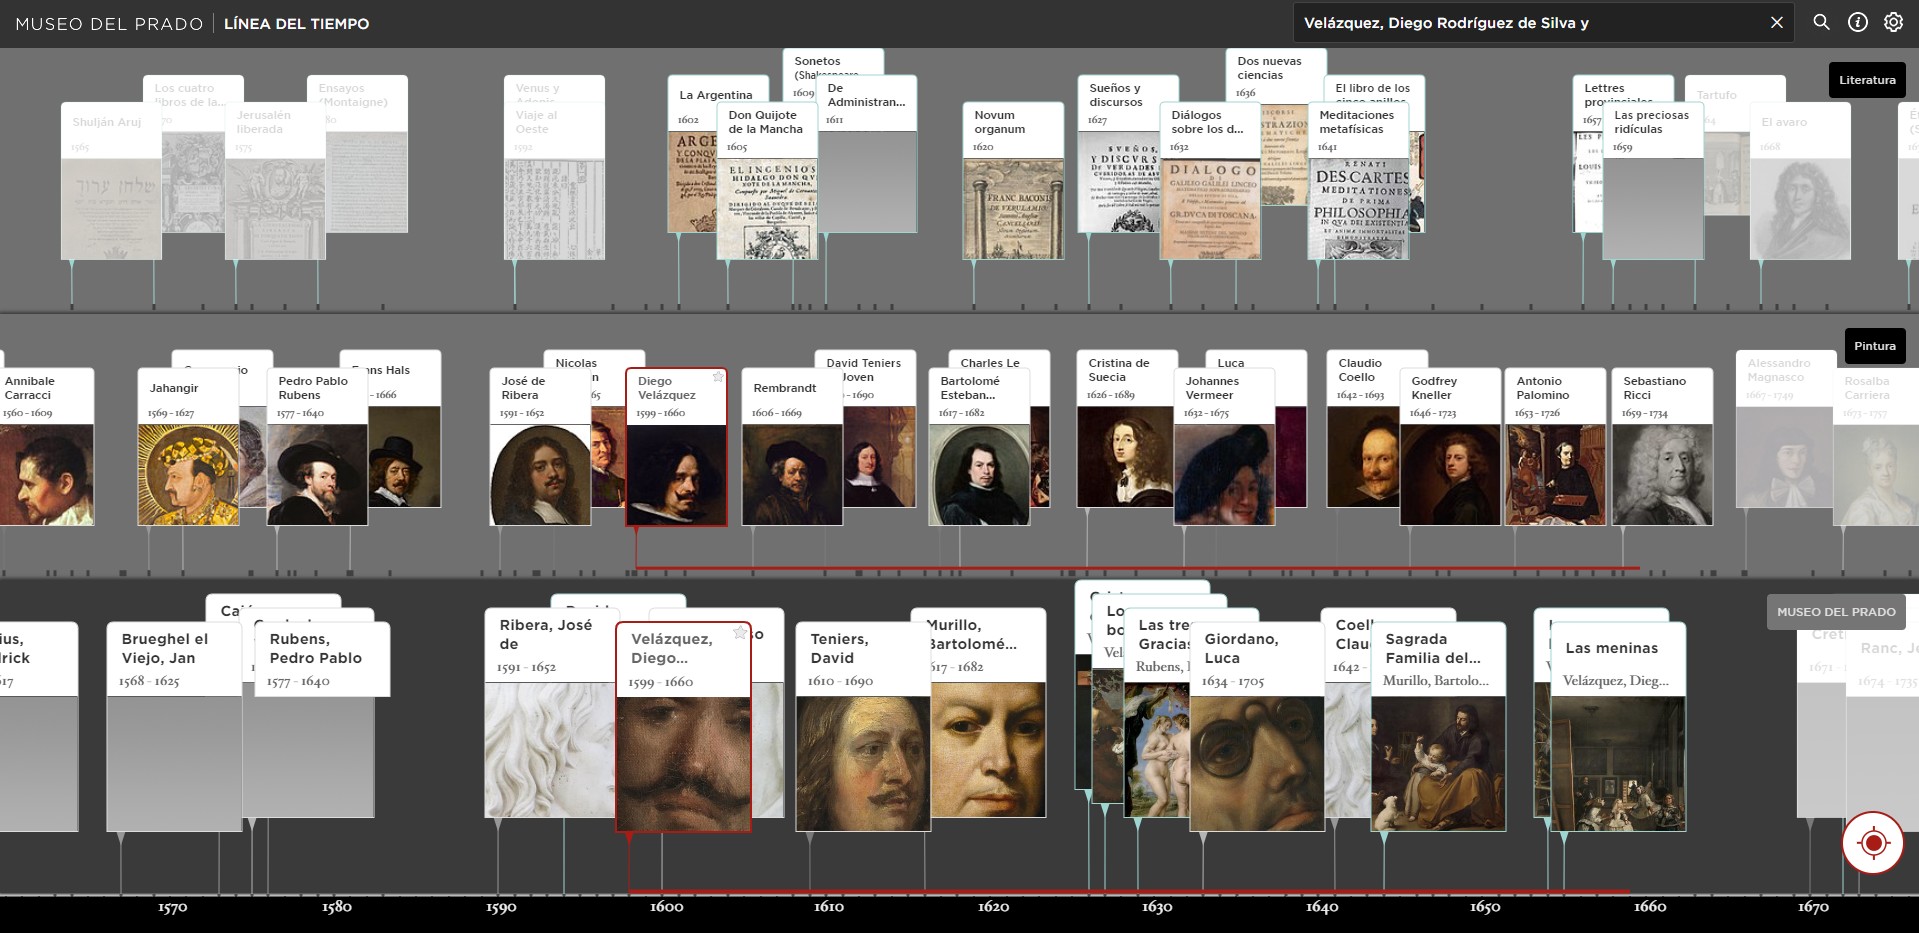
Task: Open the settings gear icon
Action: [x=1893, y=22]
